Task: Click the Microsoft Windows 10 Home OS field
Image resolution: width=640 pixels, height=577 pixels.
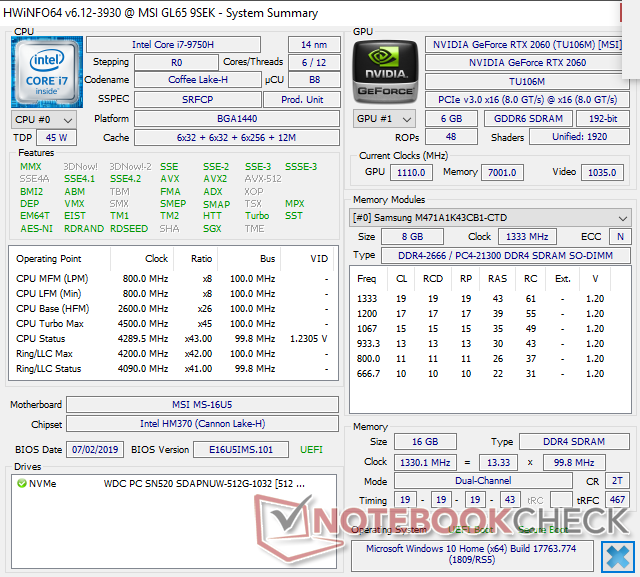Action: point(472,554)
